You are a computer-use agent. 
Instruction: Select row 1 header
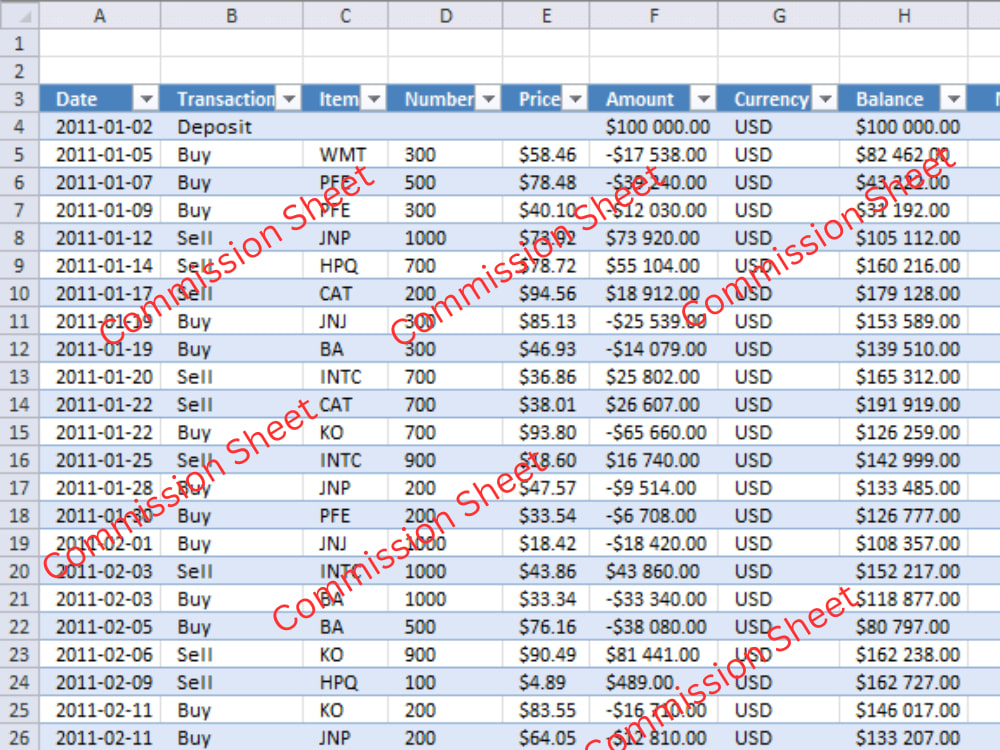point(19,43)
